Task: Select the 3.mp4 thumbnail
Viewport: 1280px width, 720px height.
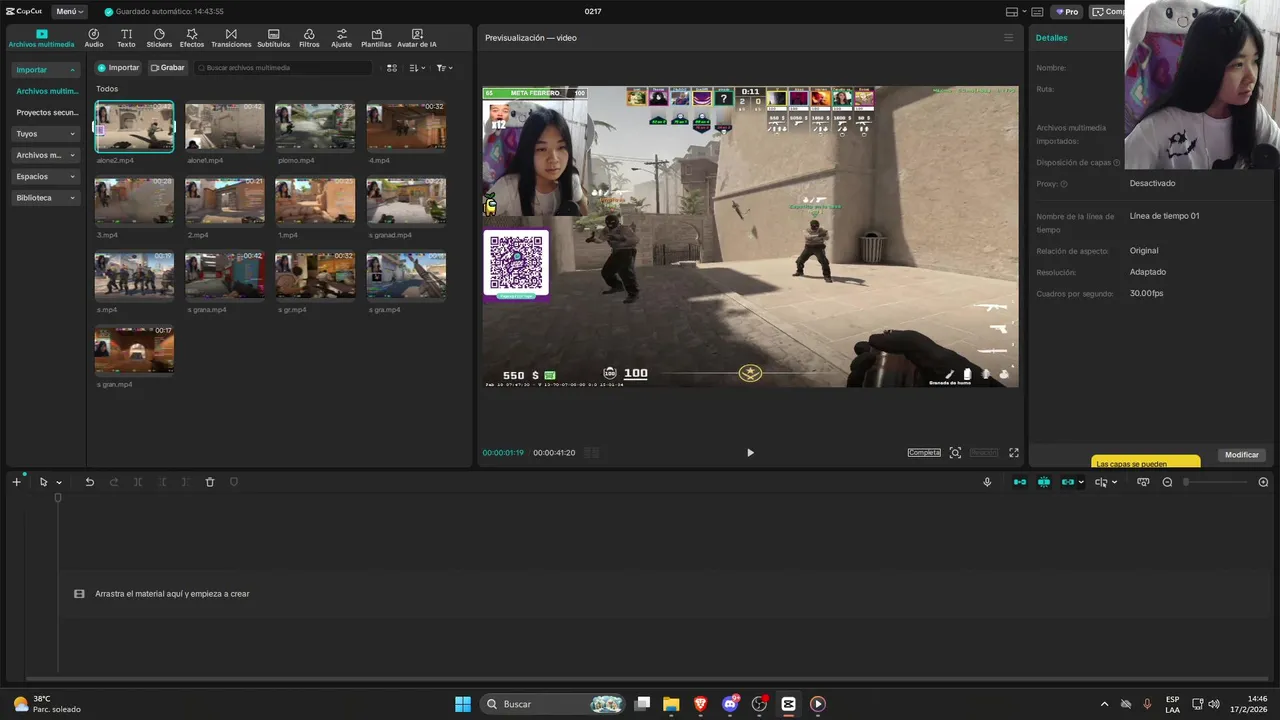Action: 134,201
